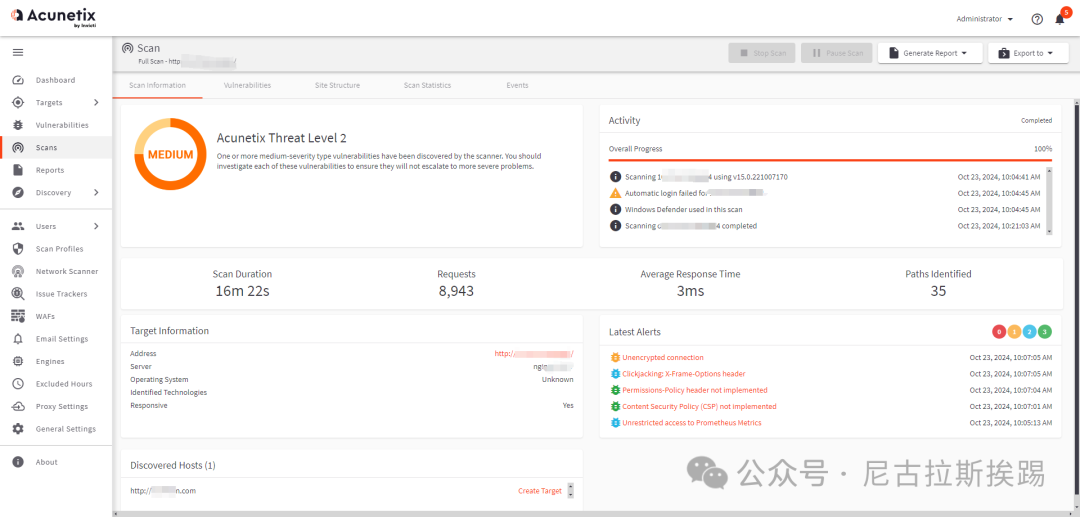Click the Users people icon

[x=19, y=226]
